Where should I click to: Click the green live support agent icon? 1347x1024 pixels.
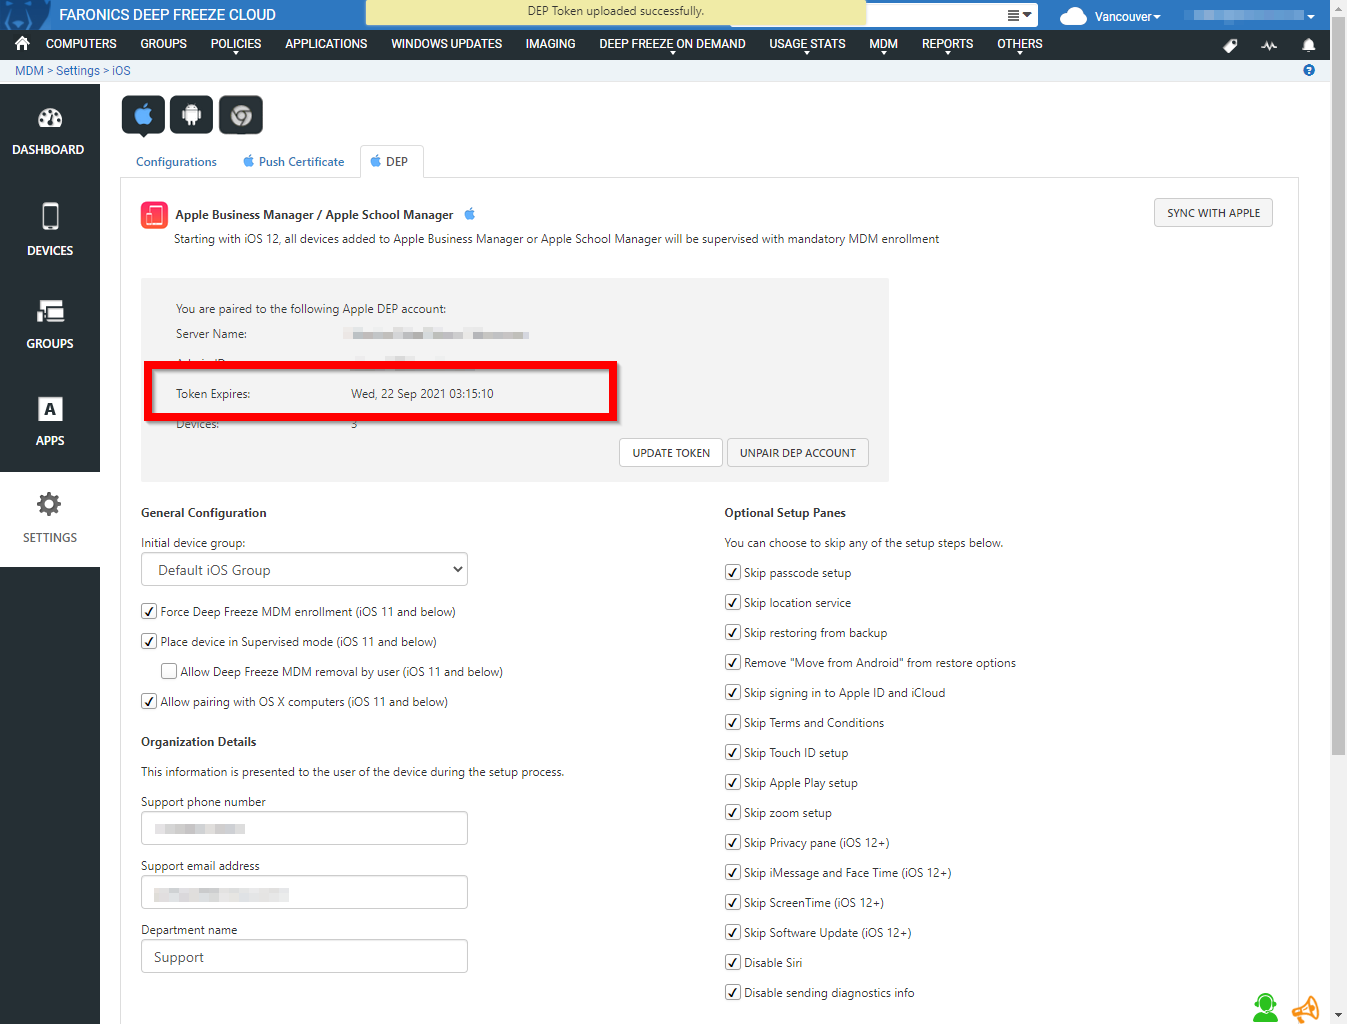pyautogui.click(x=1266, y=1007)
